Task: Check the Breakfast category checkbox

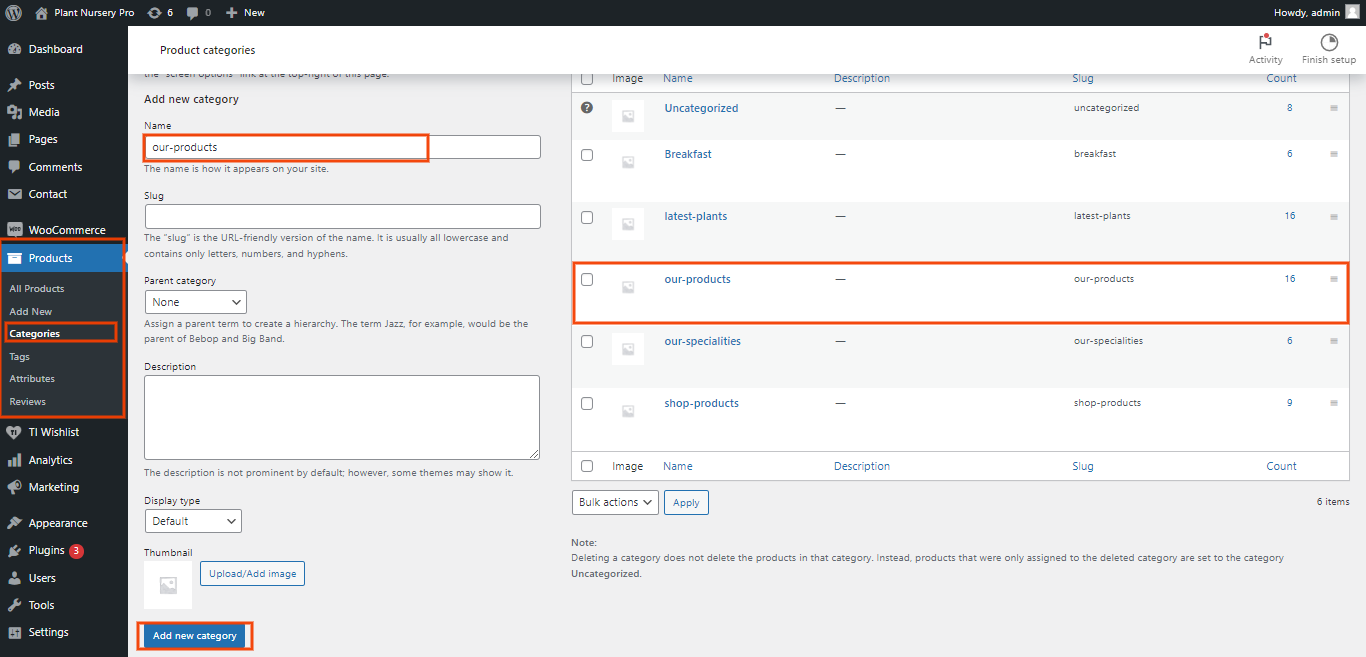Action: coord(587,155)
